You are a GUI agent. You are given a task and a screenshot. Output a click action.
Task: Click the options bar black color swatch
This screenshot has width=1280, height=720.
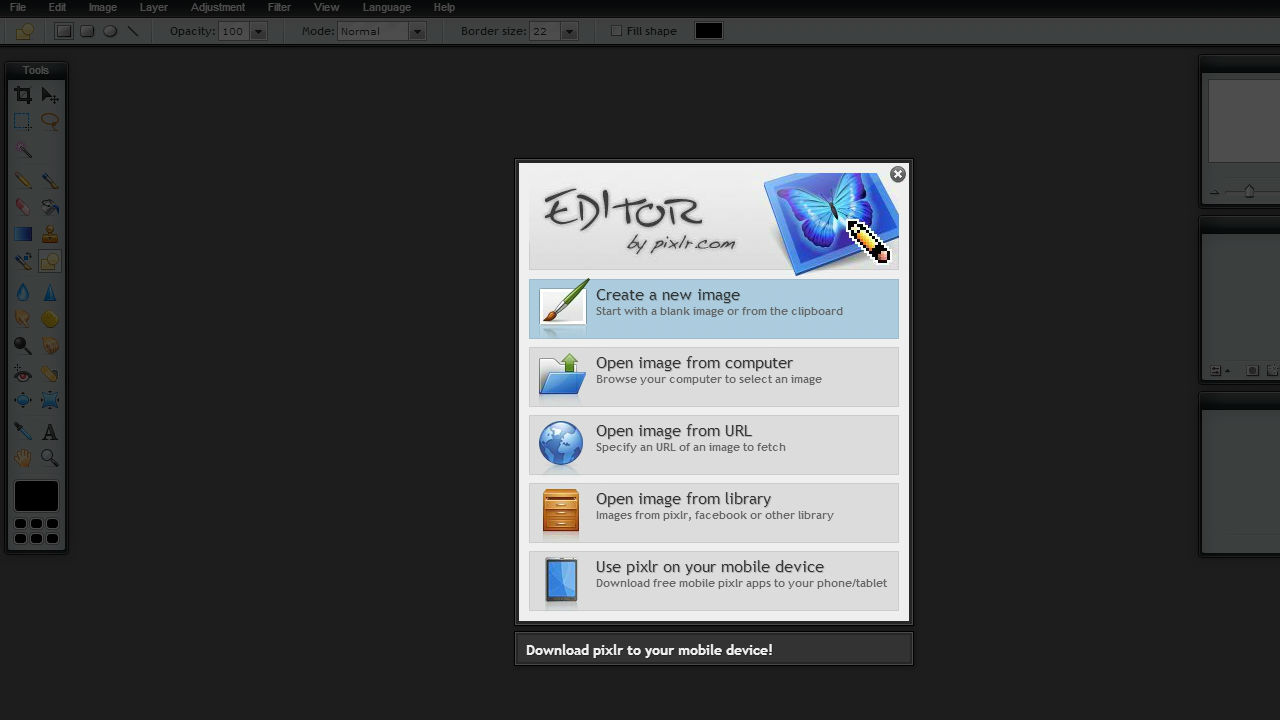coord(709,31)
